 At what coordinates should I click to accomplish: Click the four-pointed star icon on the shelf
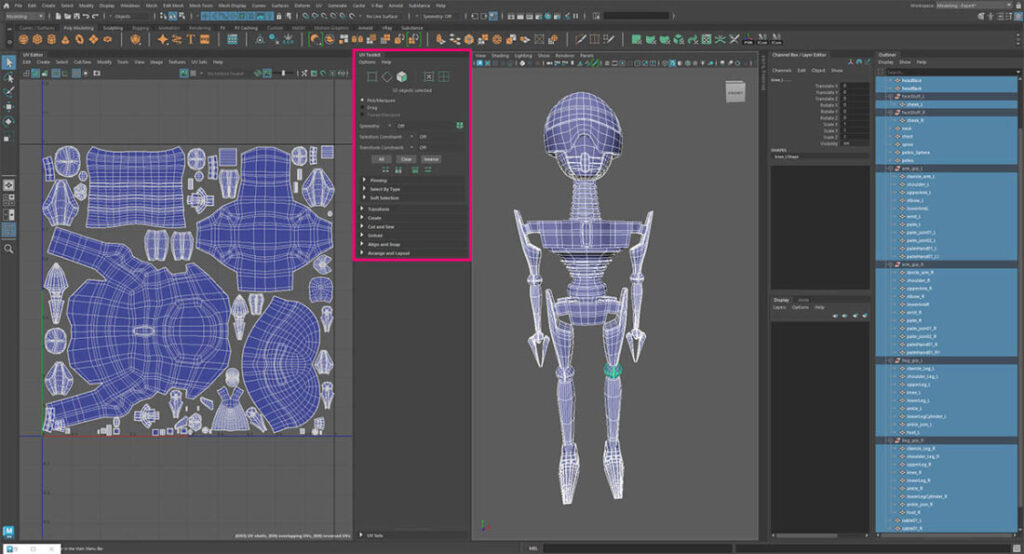(163, 40)
